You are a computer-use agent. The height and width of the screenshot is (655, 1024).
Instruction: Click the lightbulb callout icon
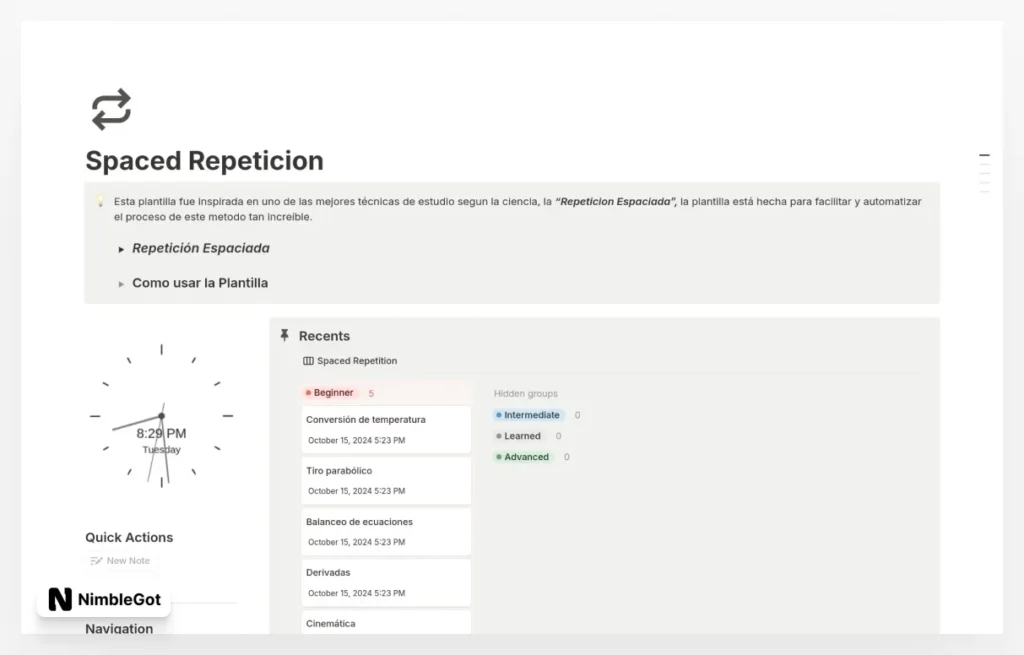[x=100, y=201]
